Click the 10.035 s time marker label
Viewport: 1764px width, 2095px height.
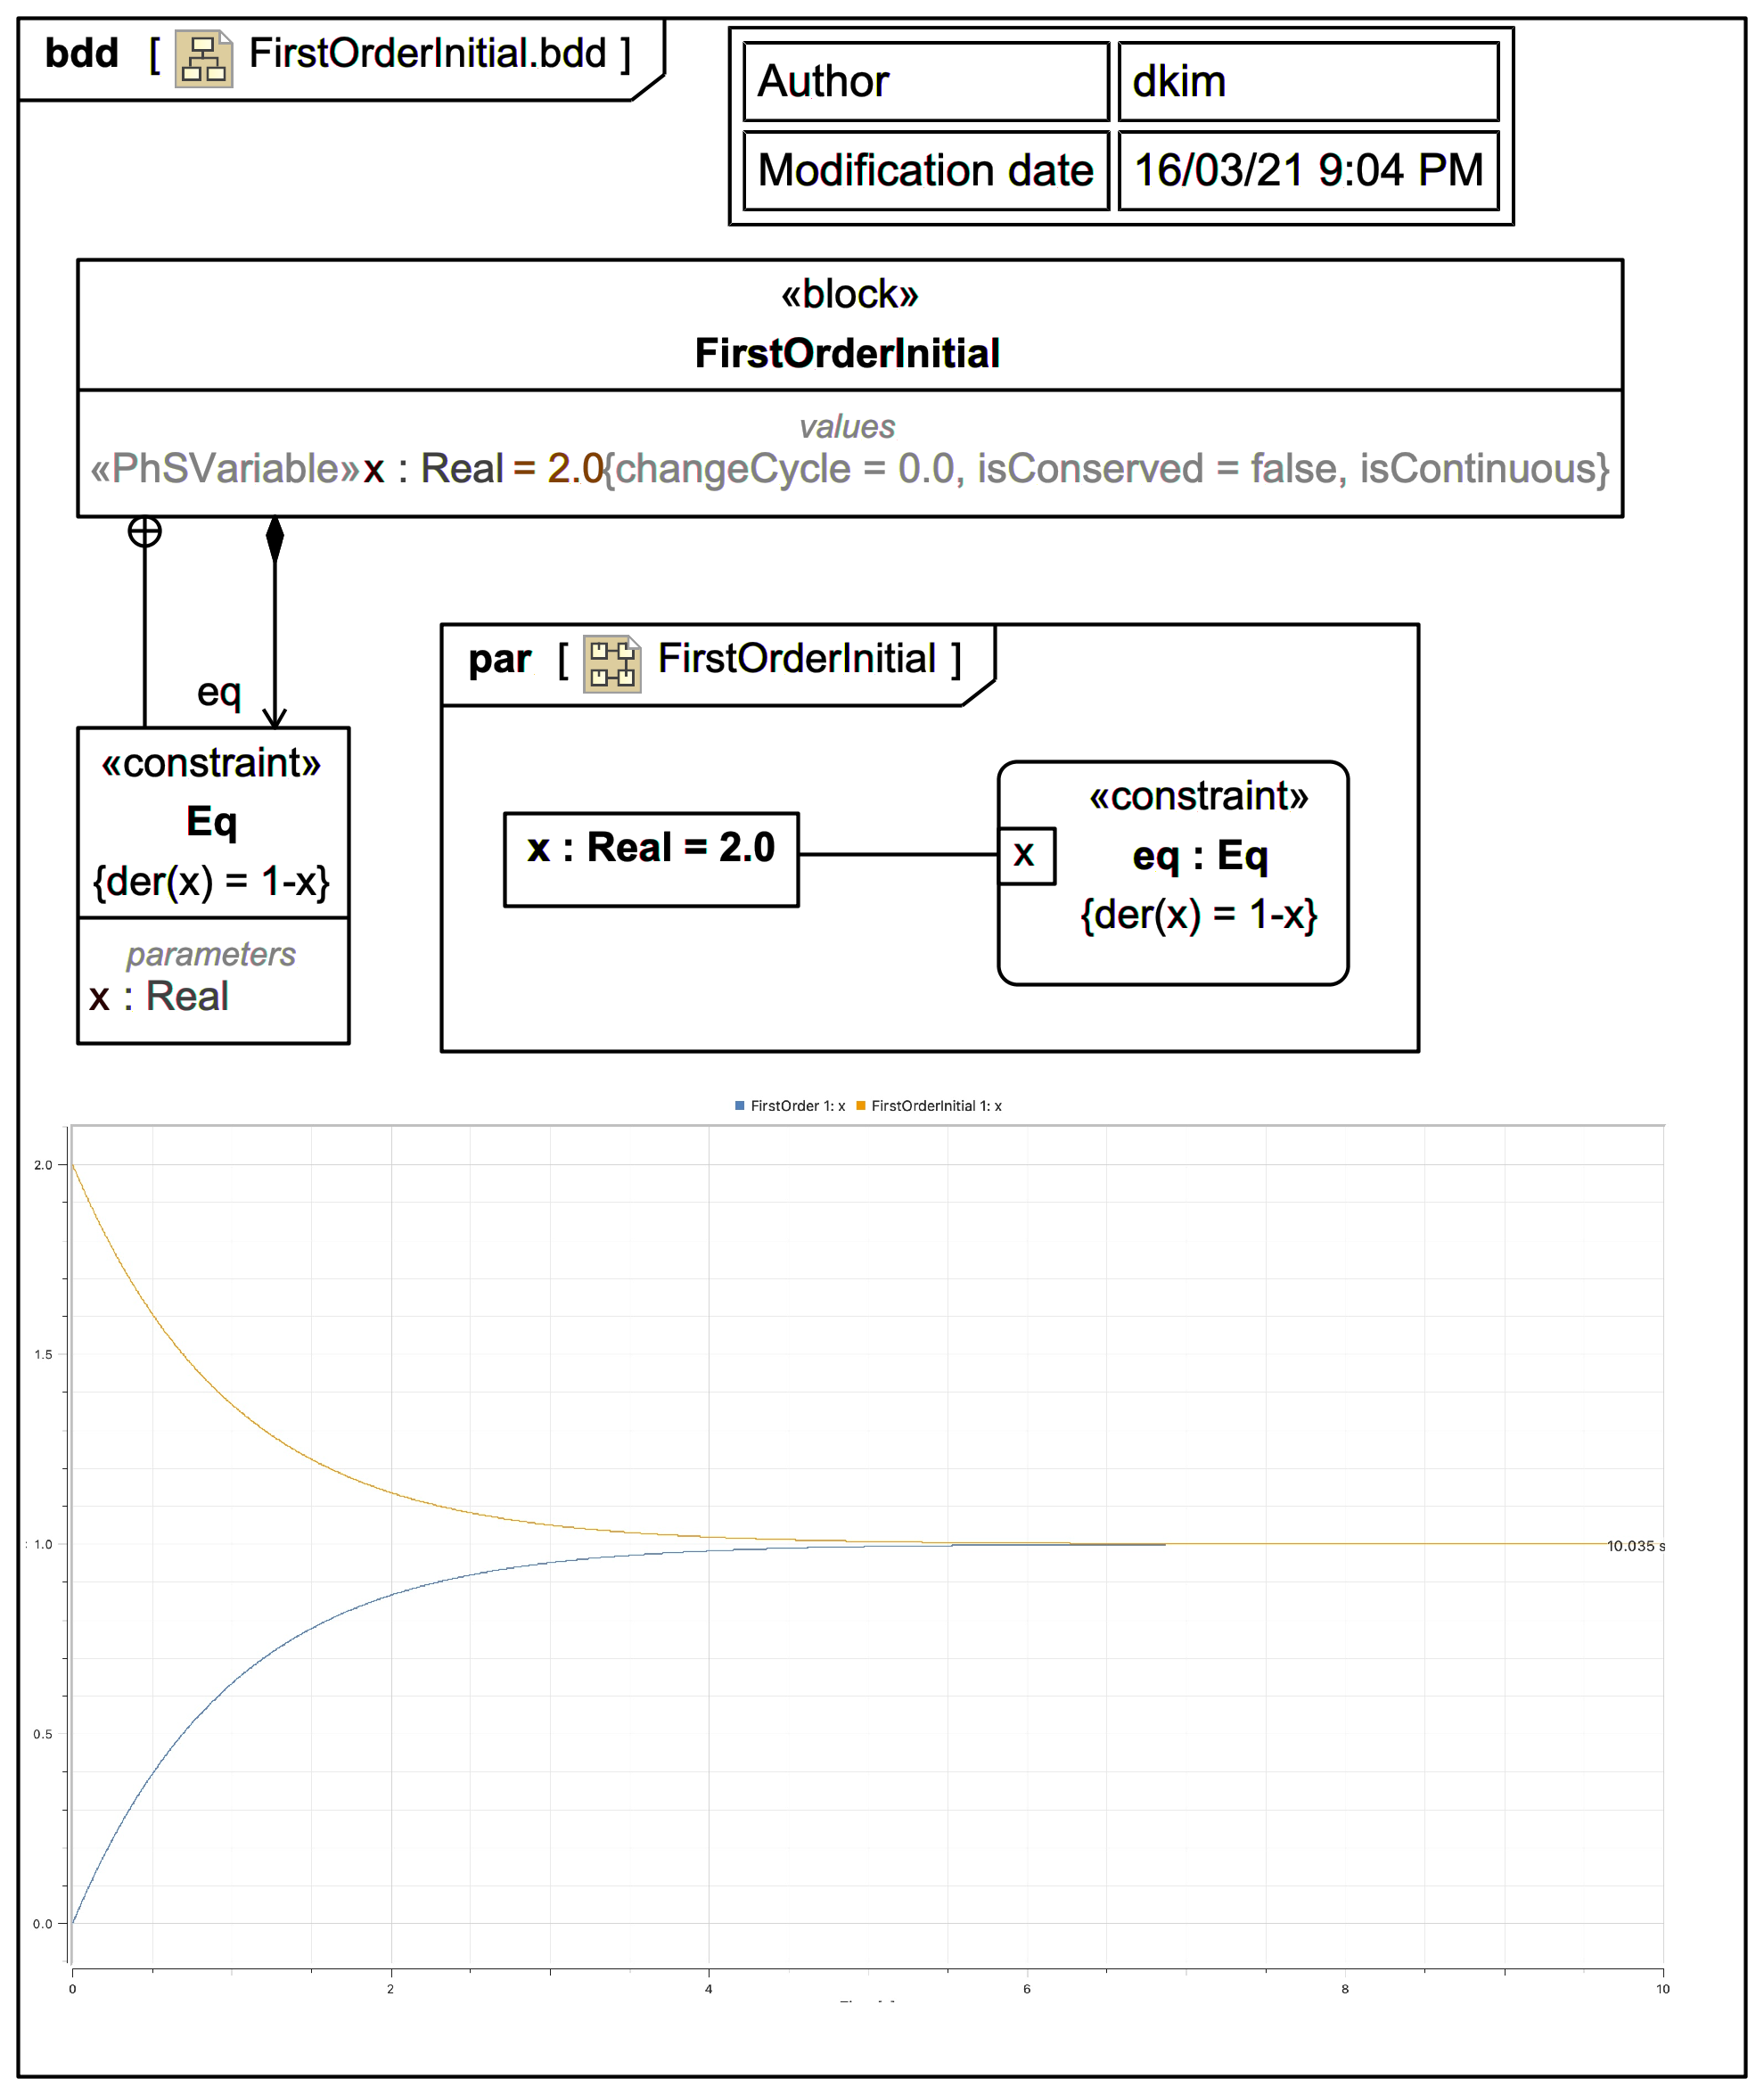[x=1634, y=1546]
